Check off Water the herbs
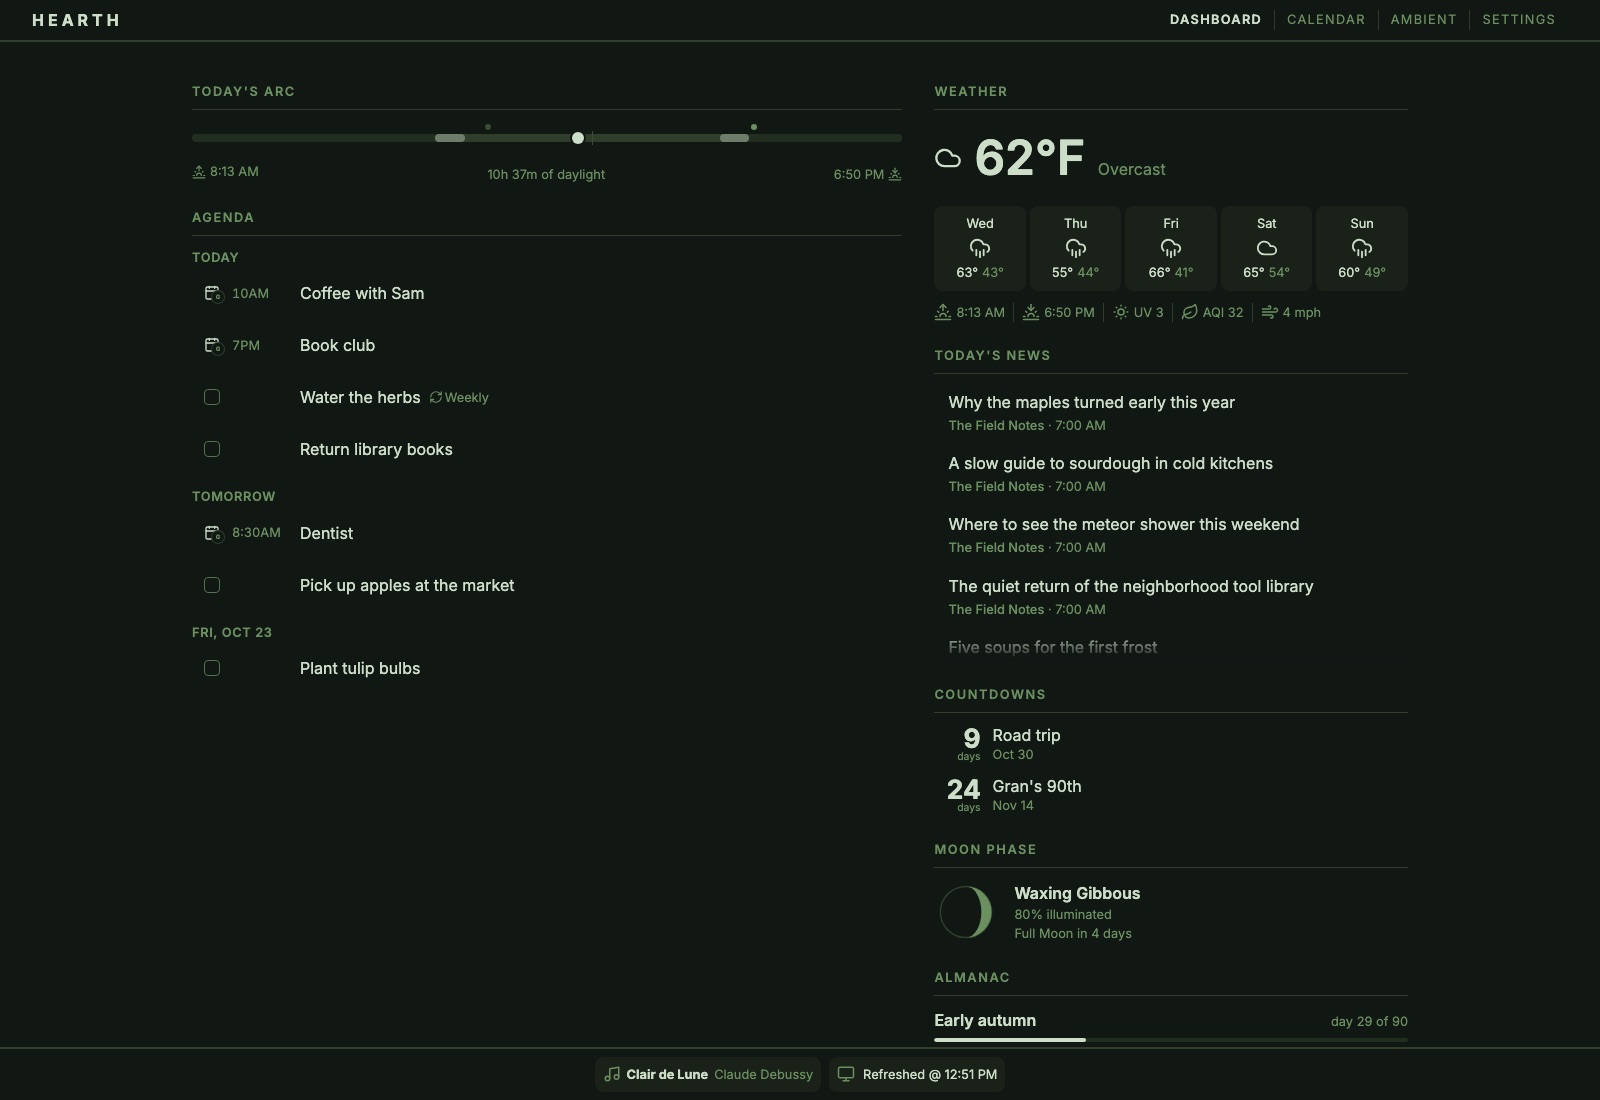Screen dimensions: 1600x1100 pyautogui.click(x=212, y=397)
